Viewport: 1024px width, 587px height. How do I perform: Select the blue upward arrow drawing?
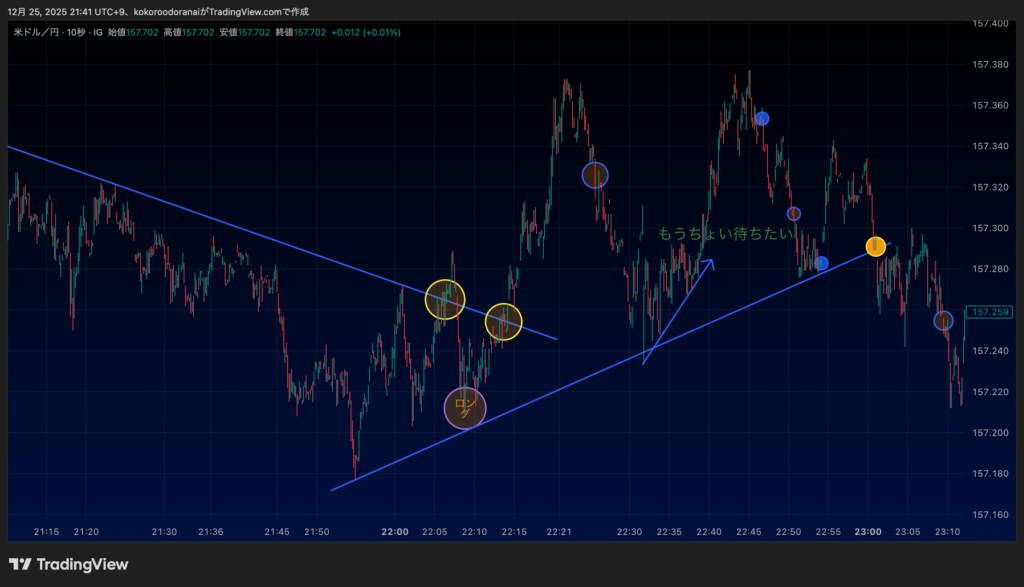pos(678,311)
